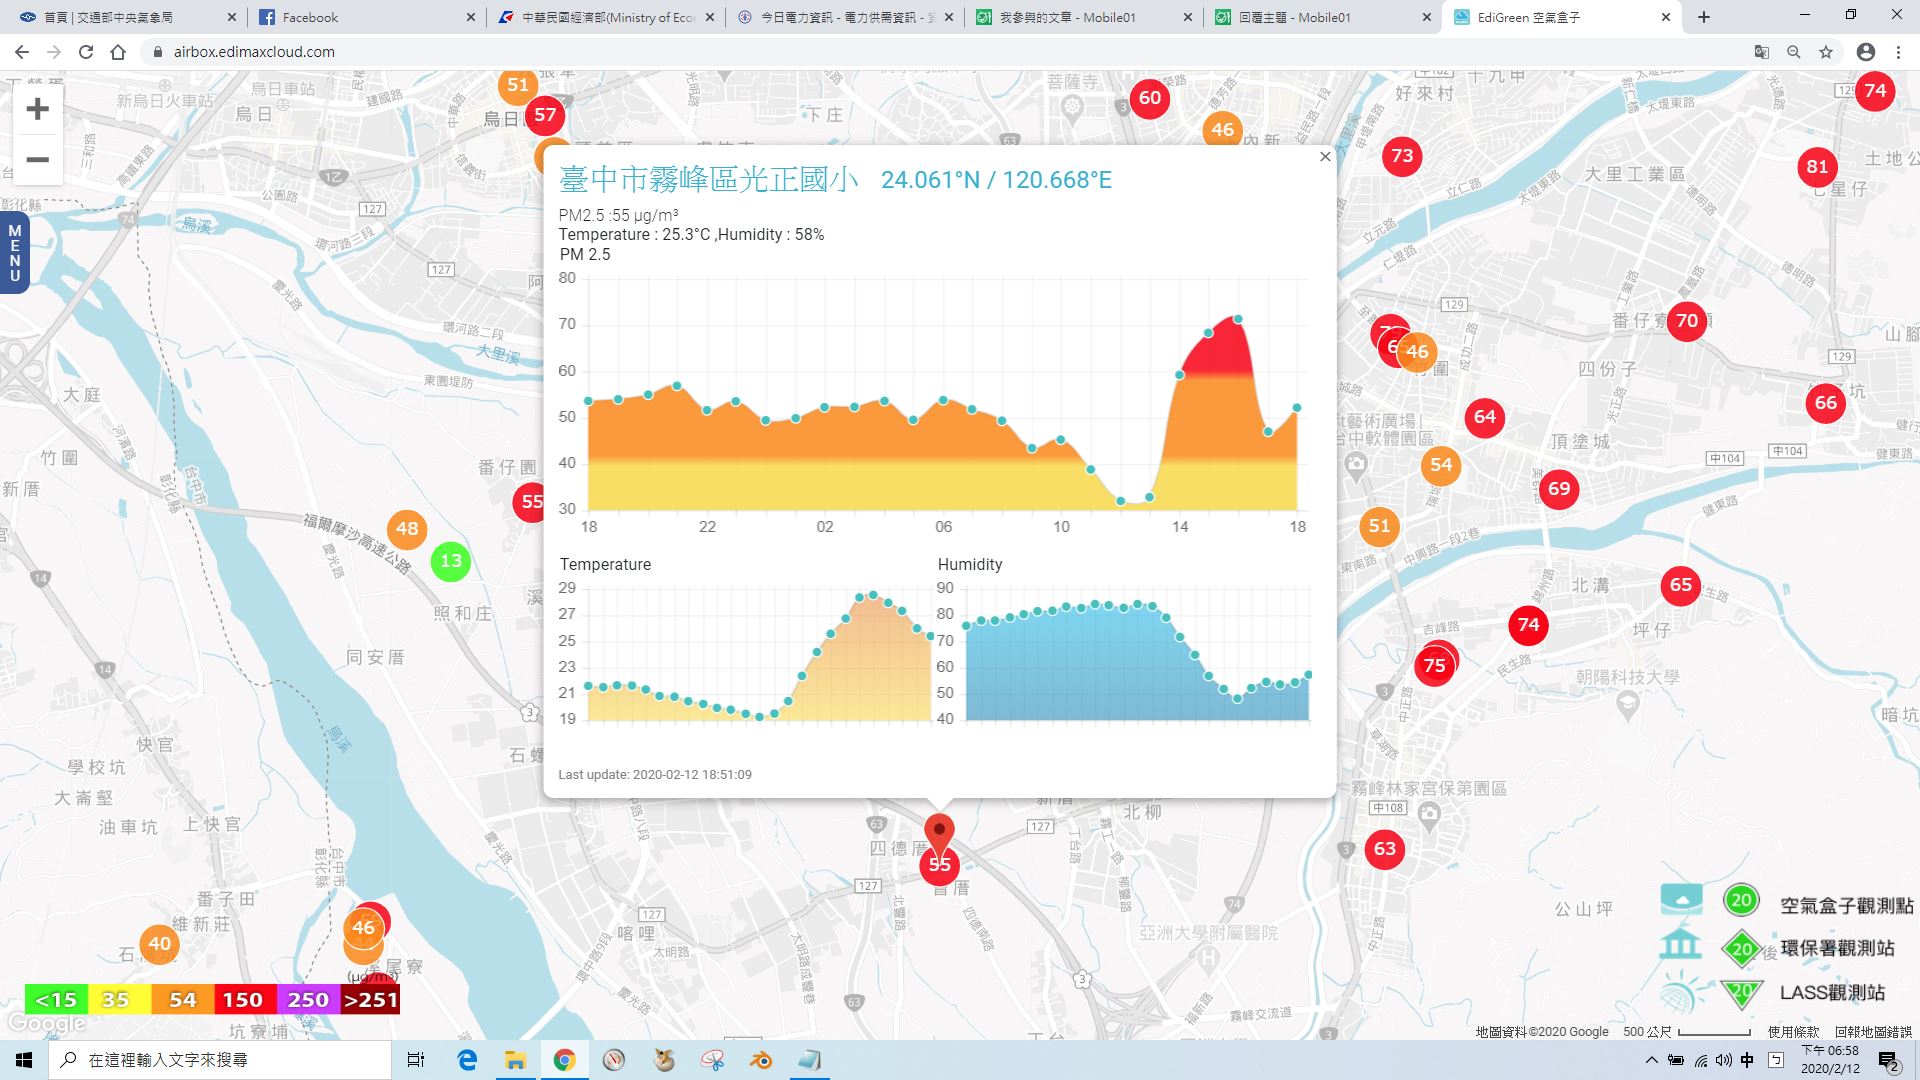The height and width of the screenshot is (1080, 1920).
Task: Click the orange 54 legend swatch
Action: pos(182,1000)
